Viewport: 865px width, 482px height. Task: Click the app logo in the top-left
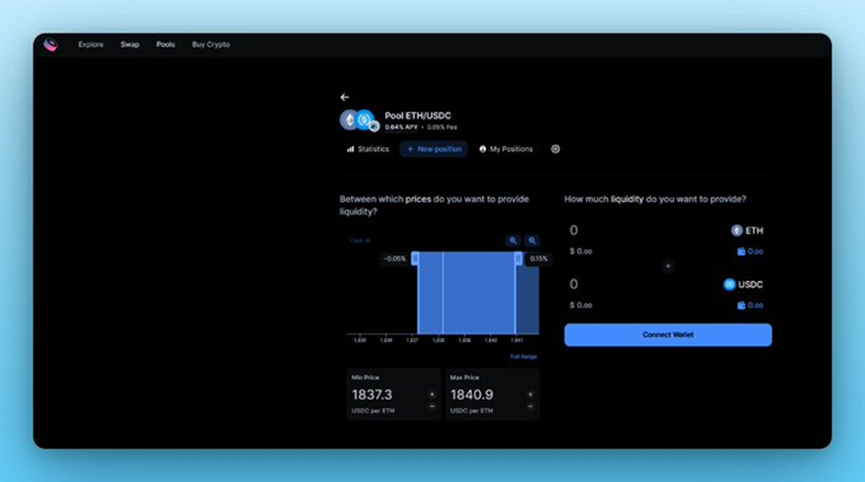click(51, 44)
